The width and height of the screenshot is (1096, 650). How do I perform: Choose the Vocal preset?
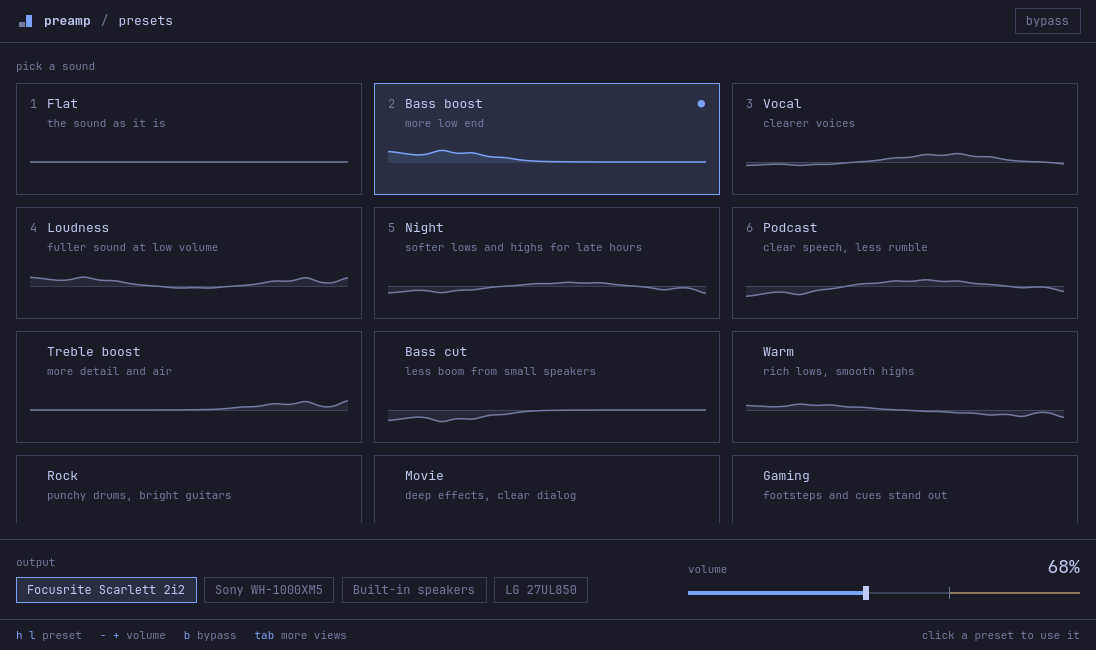tap(904, 139)
